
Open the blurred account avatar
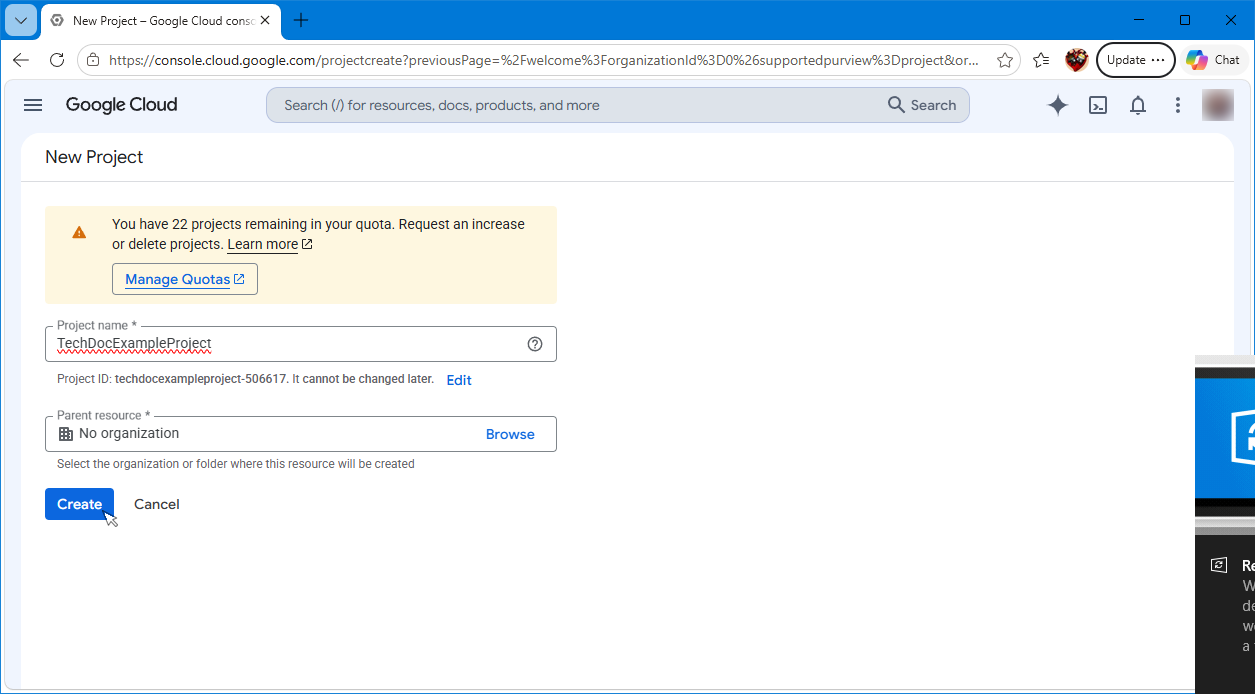point(1217,105)
